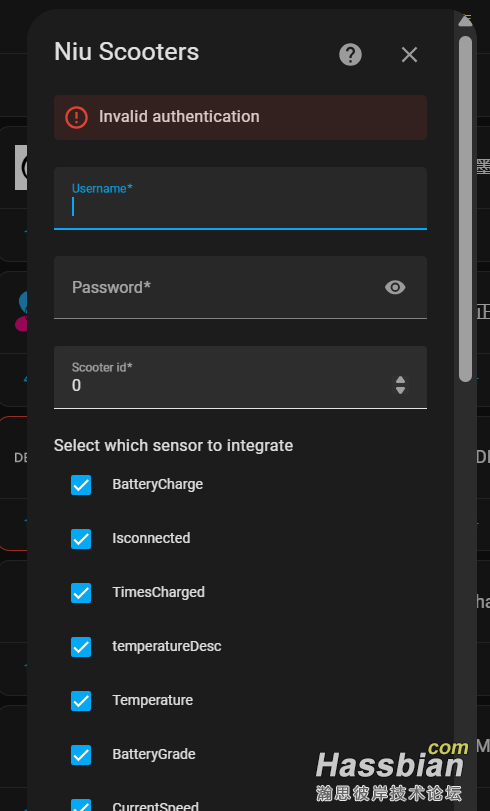Focus the Username input field
Screen dimensions: 490x811
point(240,198)
